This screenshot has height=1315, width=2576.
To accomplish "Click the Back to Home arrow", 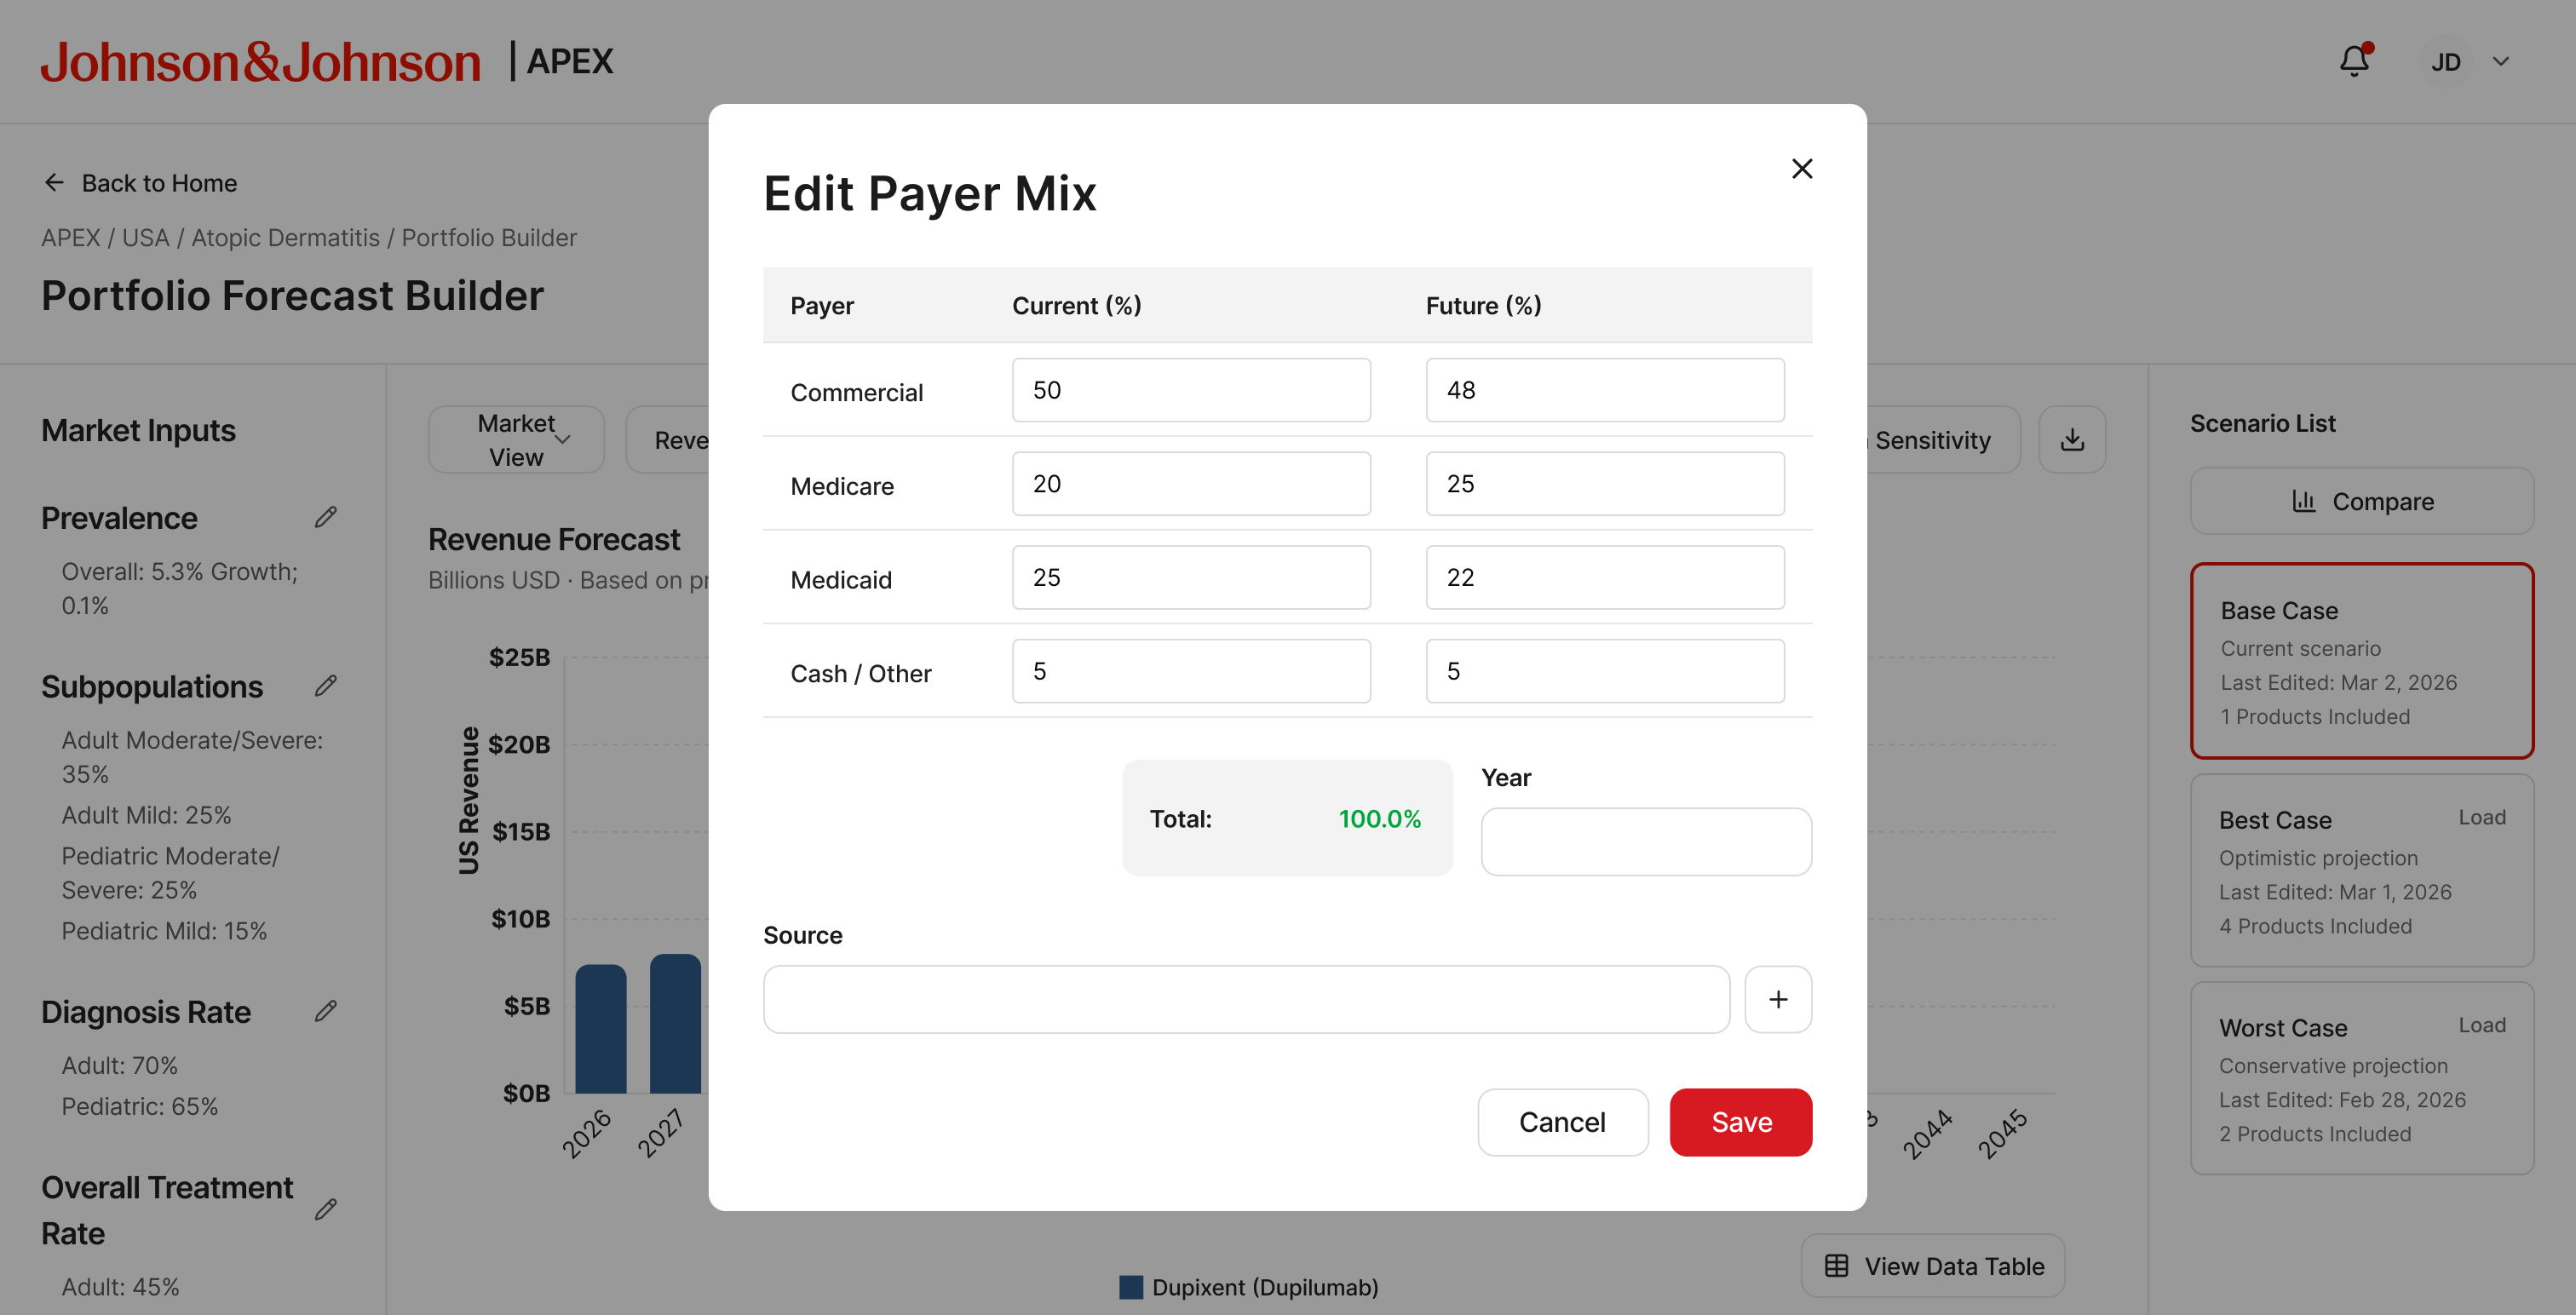I will pos(54,183).
